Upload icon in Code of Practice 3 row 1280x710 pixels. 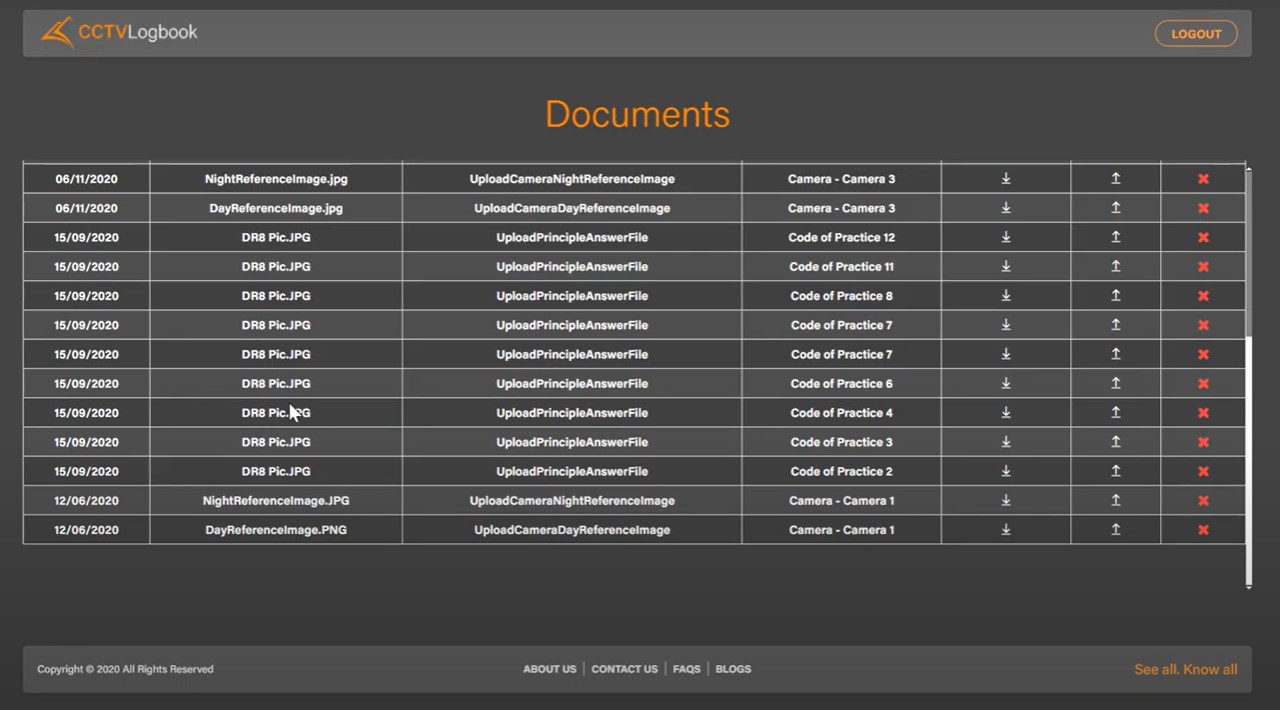click(1116, 442)
